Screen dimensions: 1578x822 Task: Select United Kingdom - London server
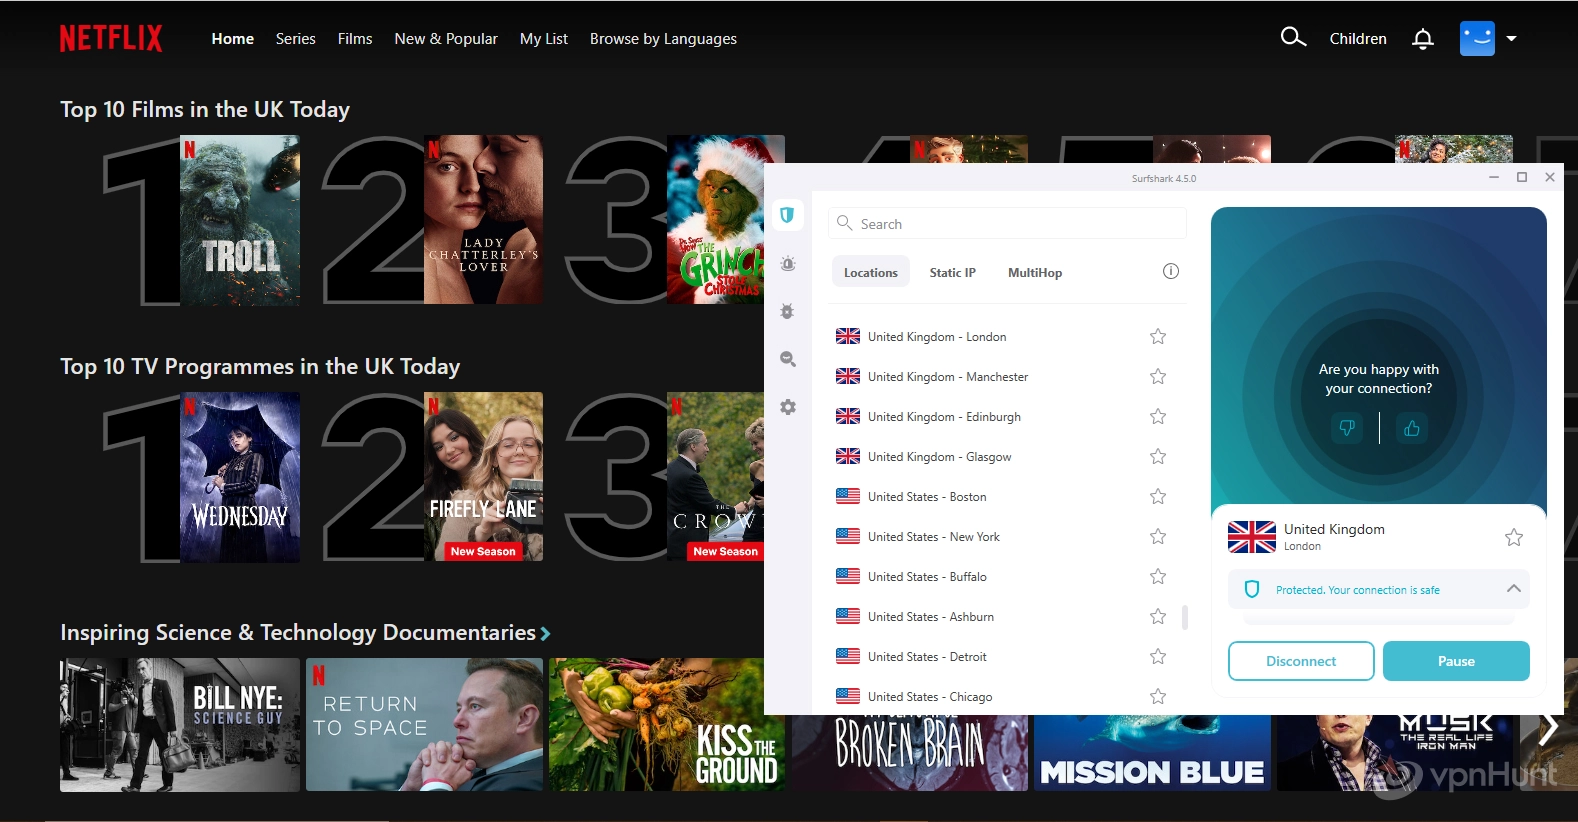[1003, 336]
